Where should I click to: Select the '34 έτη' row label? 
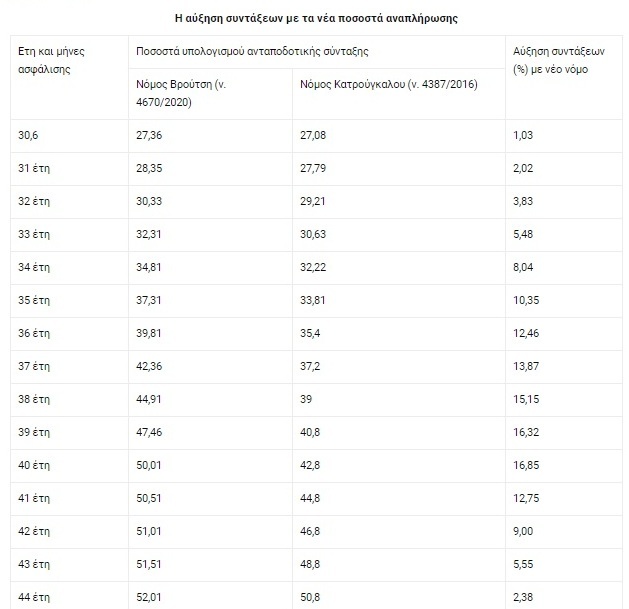coord(34,267)
